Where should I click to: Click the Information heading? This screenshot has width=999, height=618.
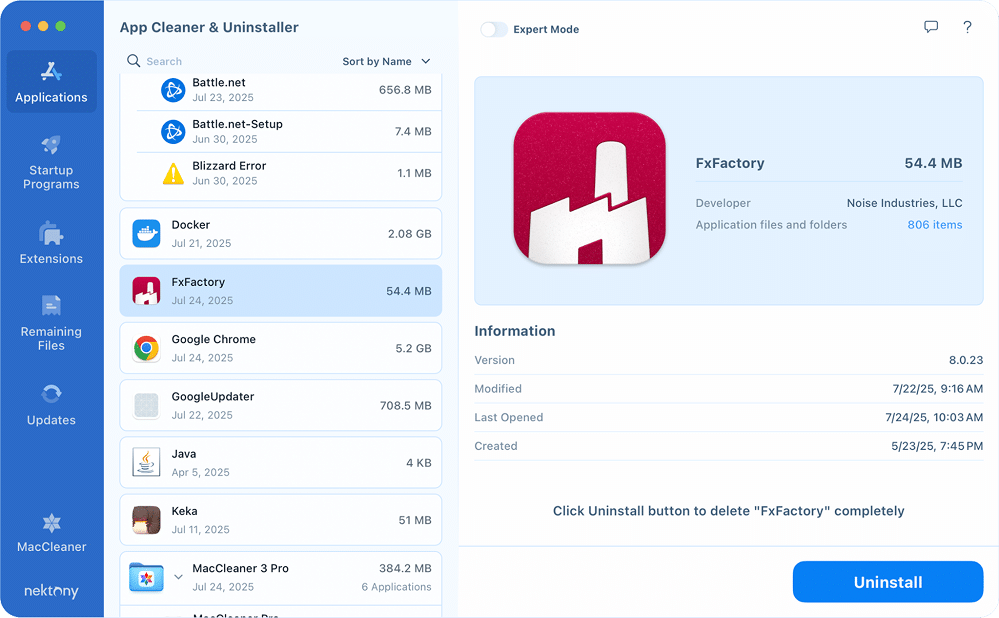point(515,331)
